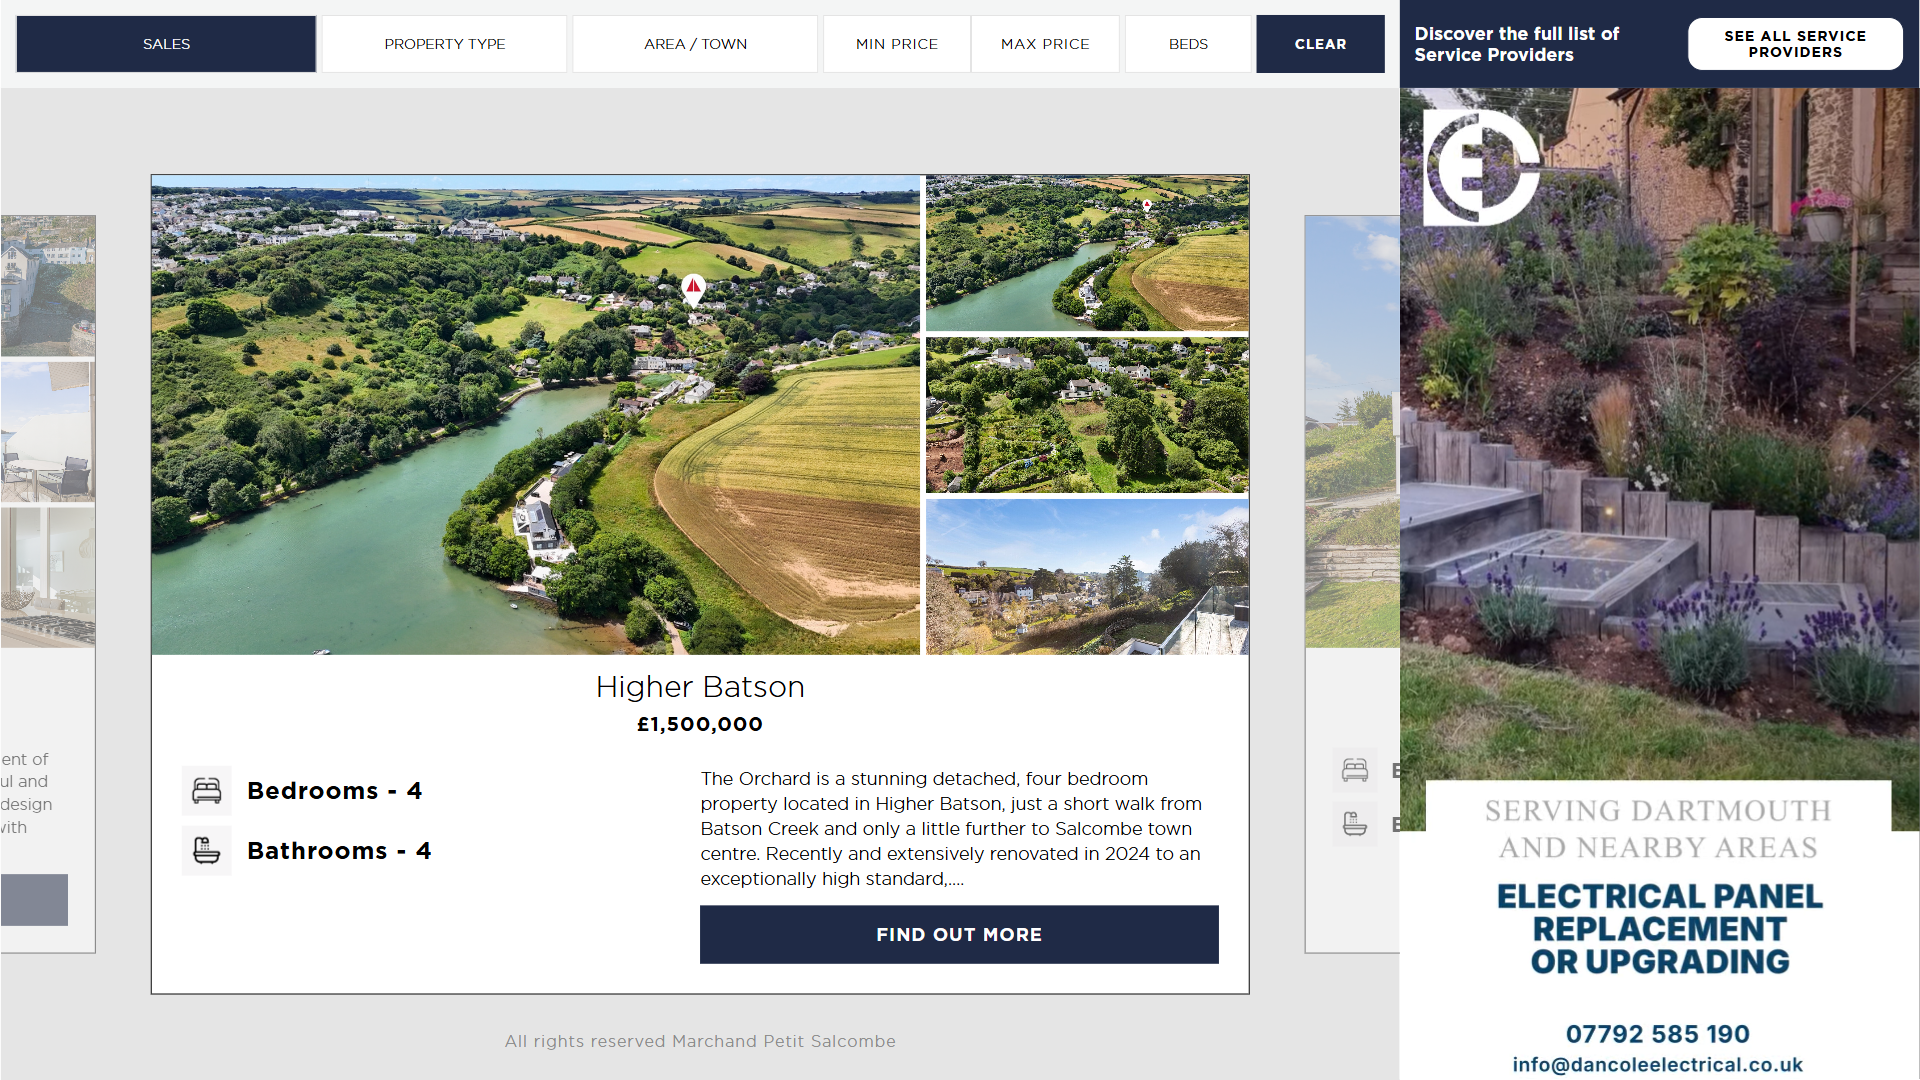
Task: Click the Find Out More button
Action: 958,934
